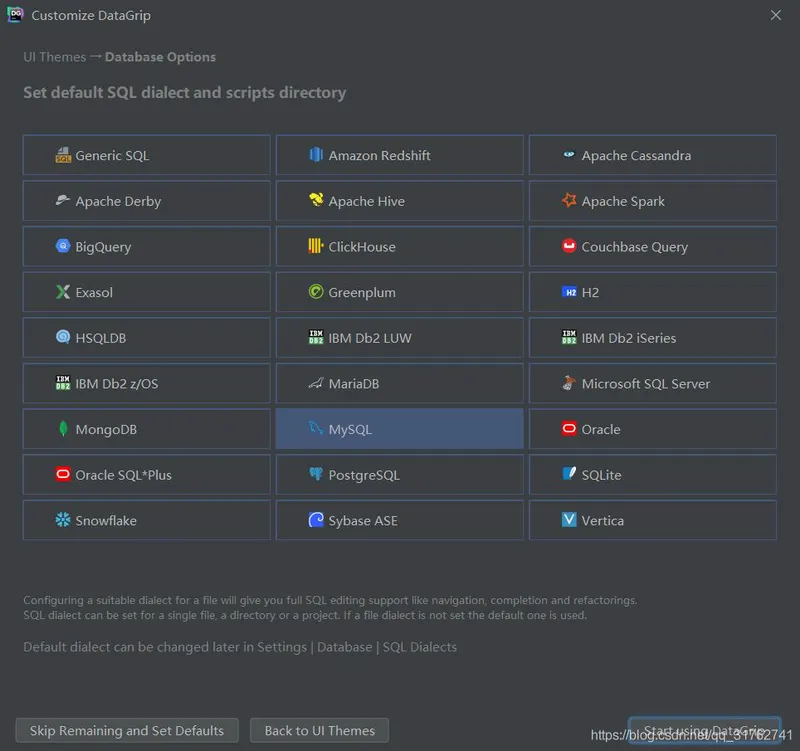800x751 pixels.
Task: Choose Microsoft SQL Server dialect label
Action: click(645, 384)
